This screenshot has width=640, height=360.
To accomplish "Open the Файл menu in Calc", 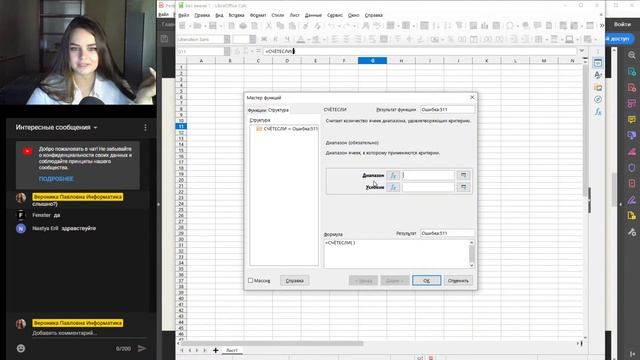I will [184, 15].
